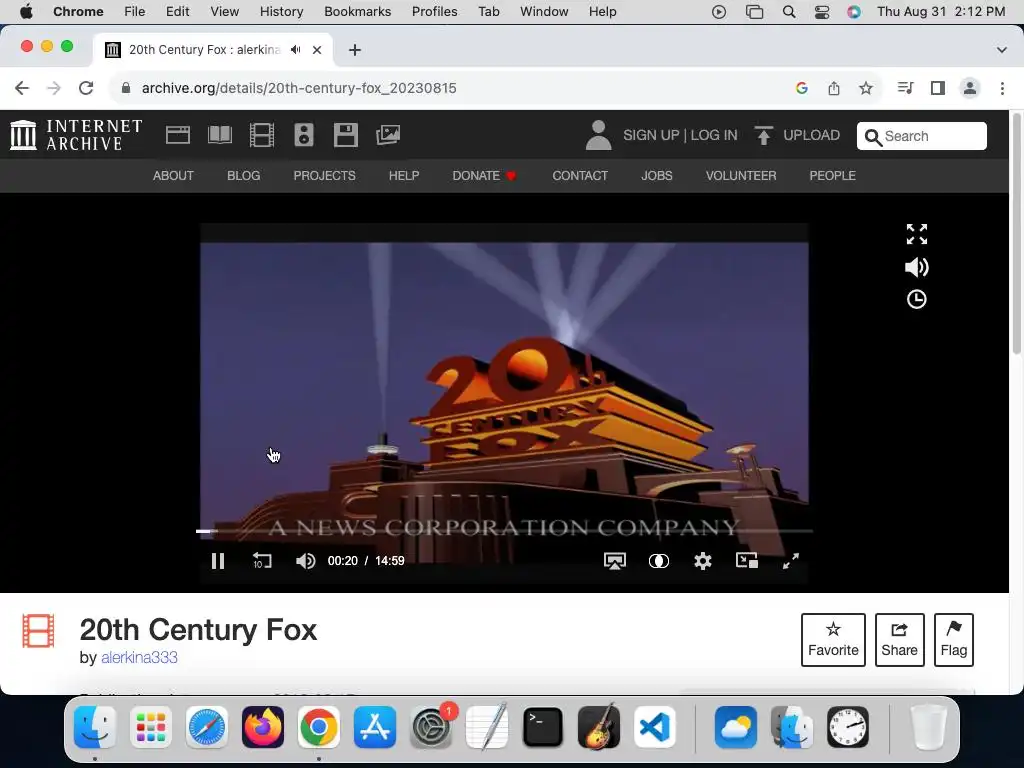
Task: Click the Share button
Action: [899, 640]
